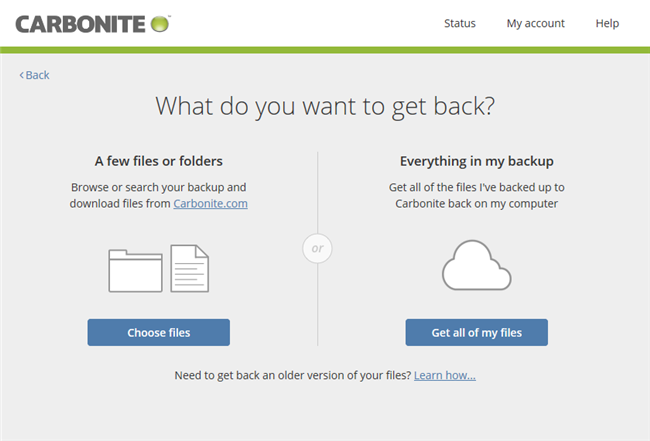650x441 pixels.
Task: Click the "Get all of the files" description text
Action: pyautogui.click(x=476, y=195)
